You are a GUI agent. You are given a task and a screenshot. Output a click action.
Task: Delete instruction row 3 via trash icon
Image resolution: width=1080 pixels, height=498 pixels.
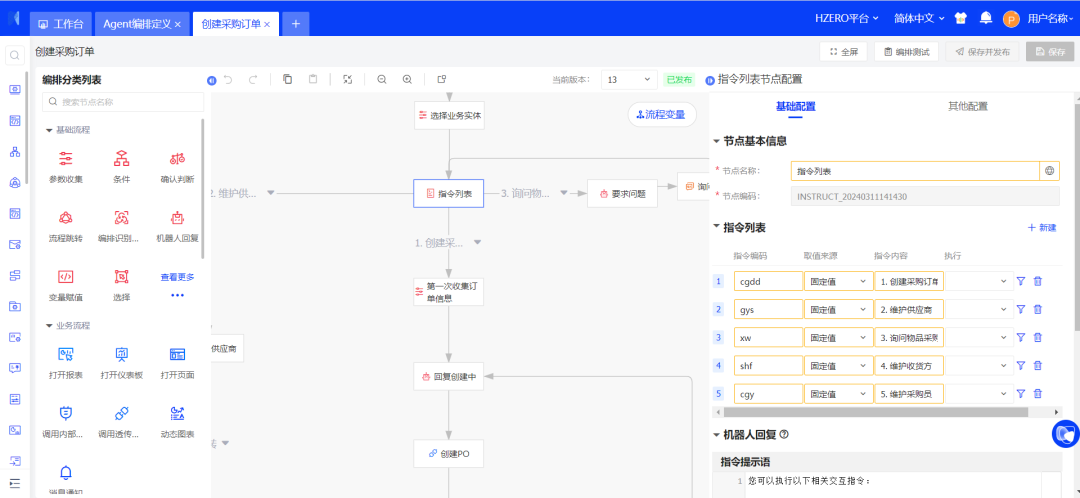[x=1037, y=338]
